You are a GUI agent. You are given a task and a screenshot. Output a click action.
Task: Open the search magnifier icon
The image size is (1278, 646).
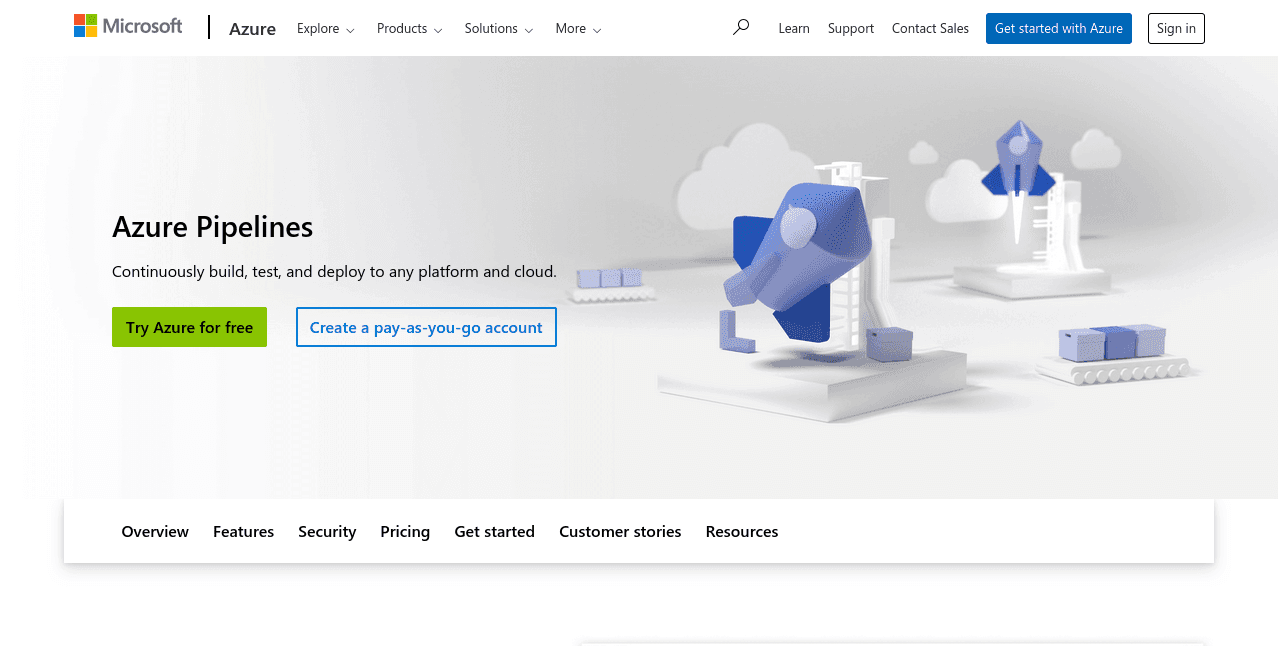click(740, 28)
